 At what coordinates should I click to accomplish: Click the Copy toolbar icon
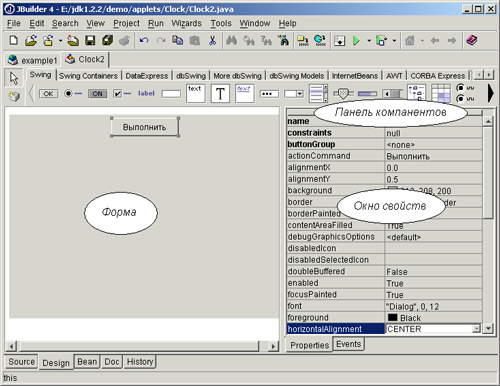[177, 41]
